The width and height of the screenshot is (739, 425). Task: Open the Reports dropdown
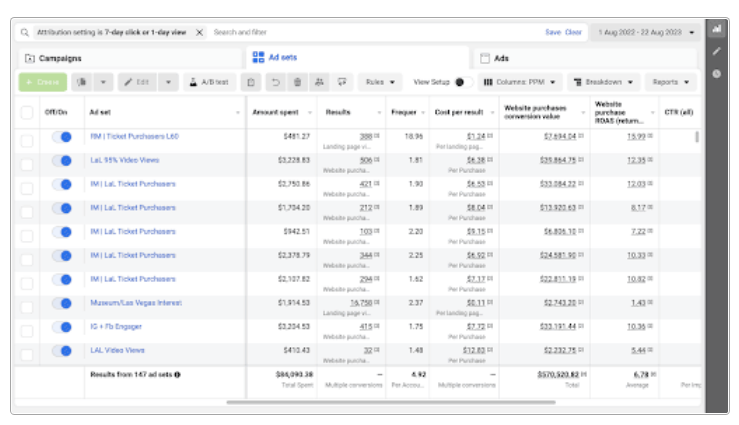(x=671, y=82)
